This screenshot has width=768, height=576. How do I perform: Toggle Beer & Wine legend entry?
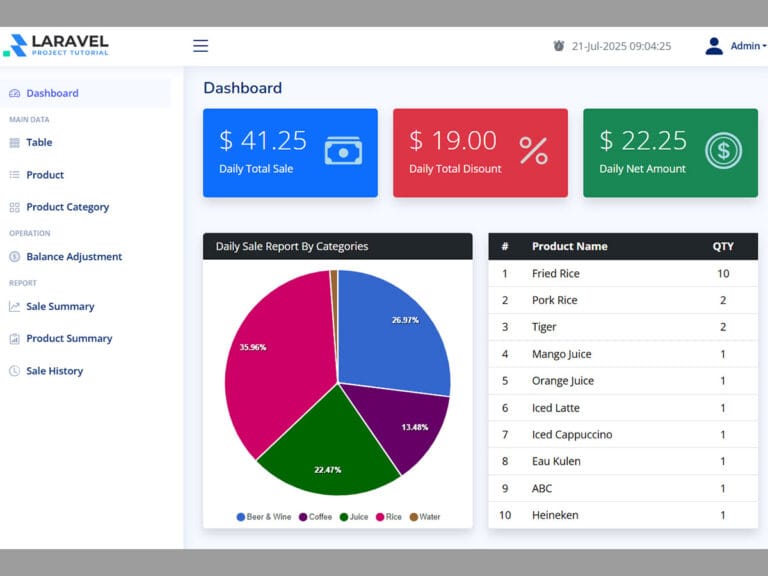pyautogui.click(x=264, y=517)
